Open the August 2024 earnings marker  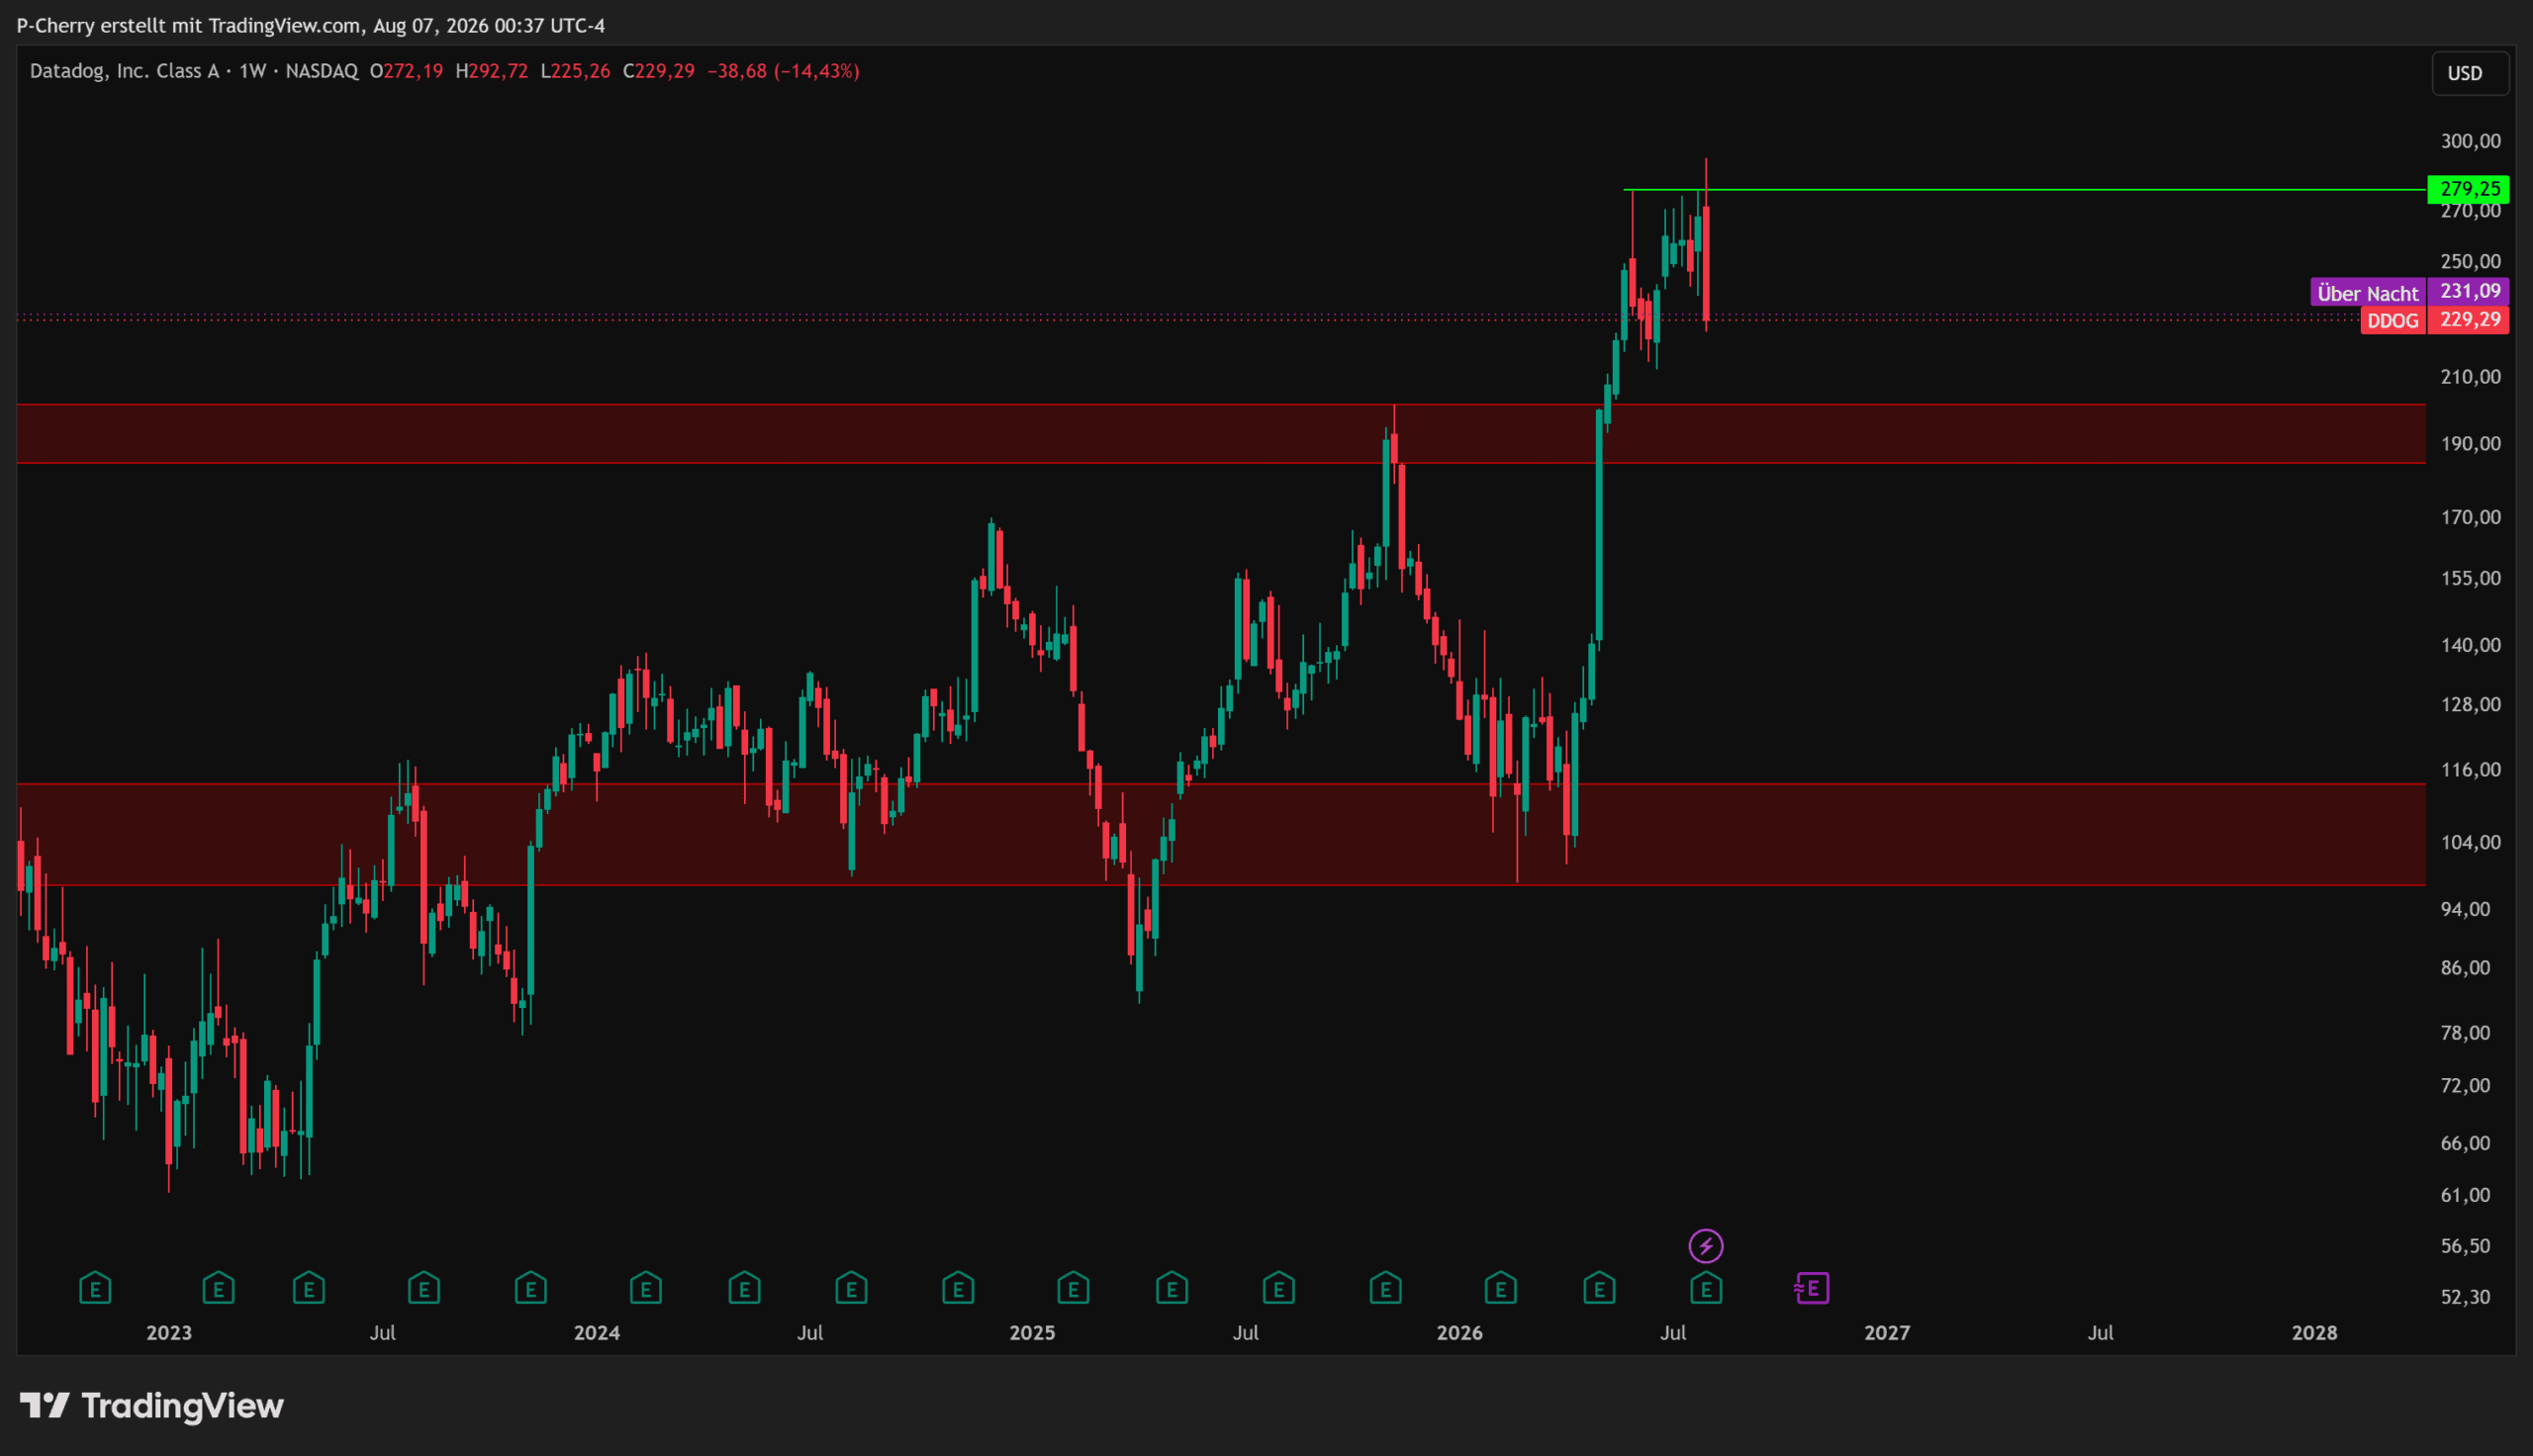(851, 1288)
